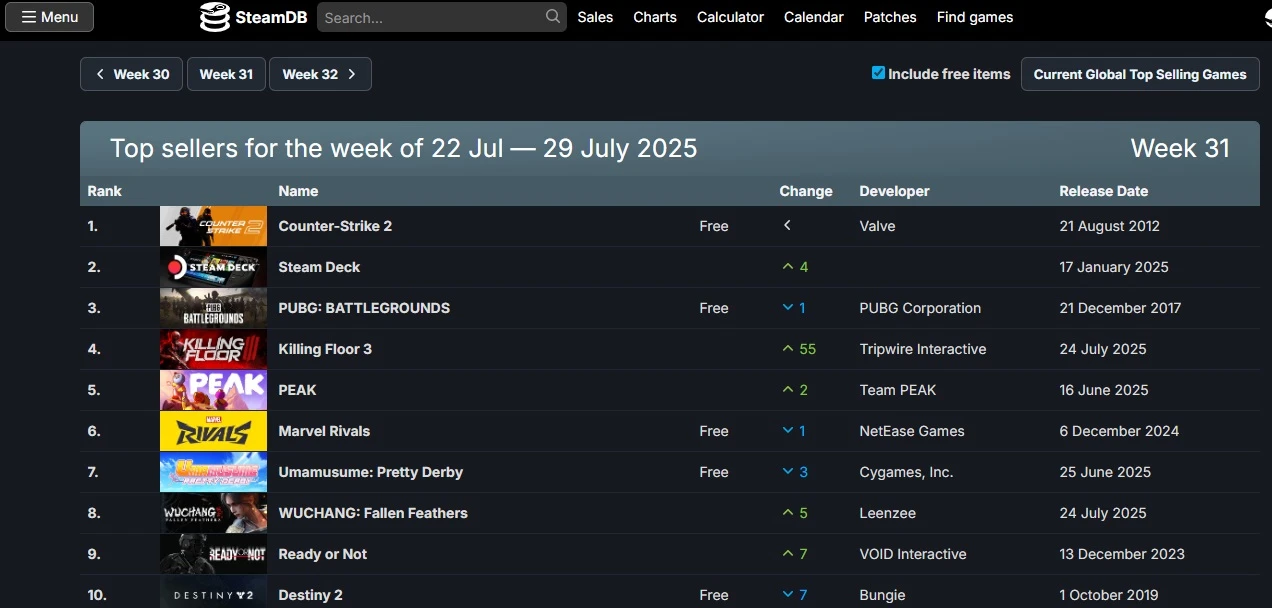Viewport: 1272px width, 608px height.
Task: Click the Leenzee developer text
Action: coord(887,513)
